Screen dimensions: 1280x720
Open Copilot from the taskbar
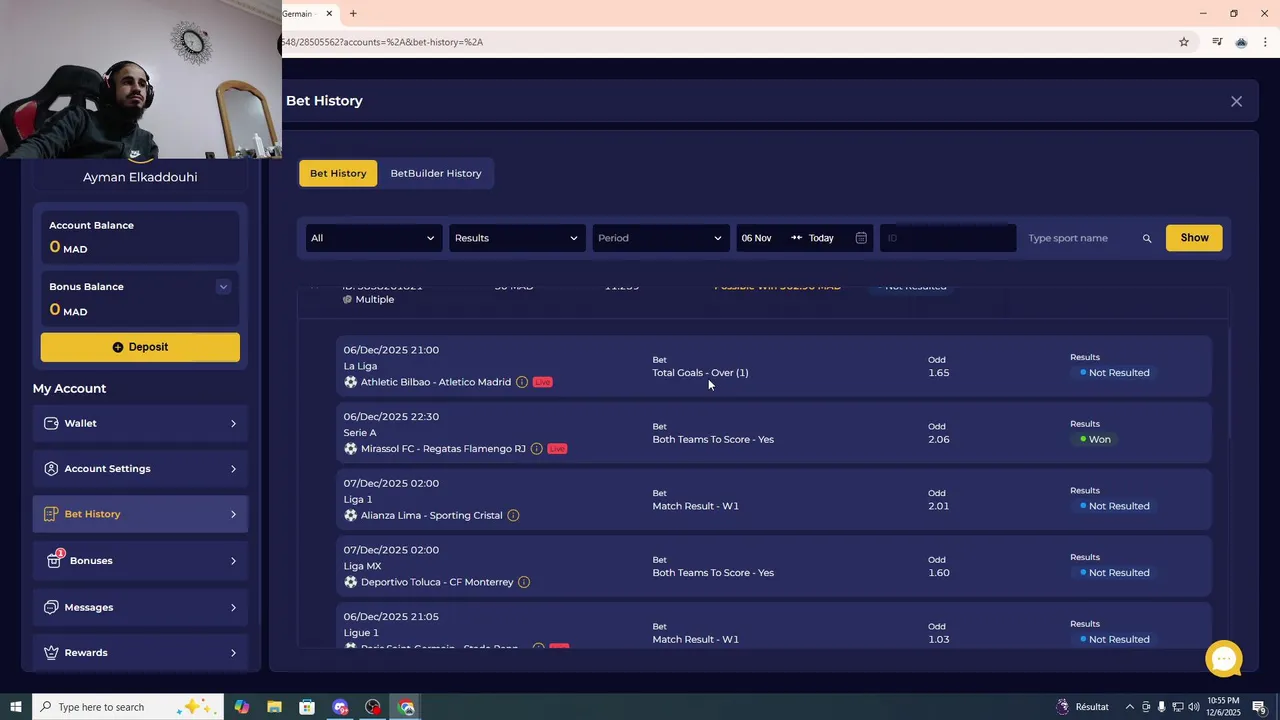241,707
